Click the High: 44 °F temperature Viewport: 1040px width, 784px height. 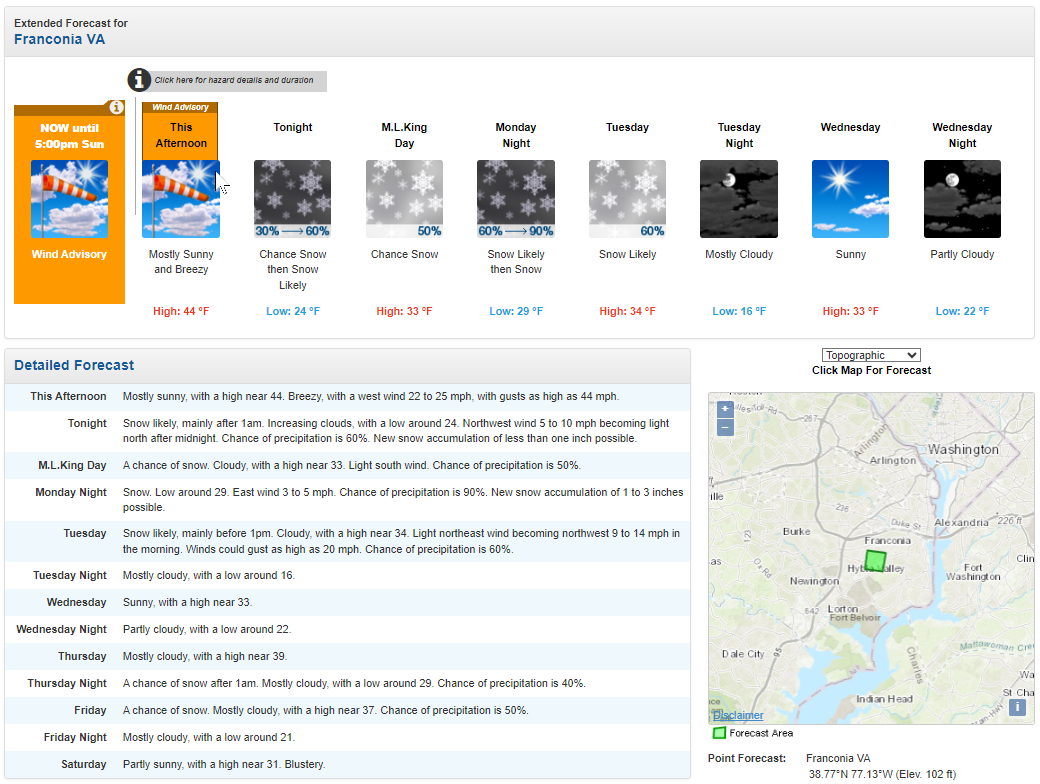(181, 311)
